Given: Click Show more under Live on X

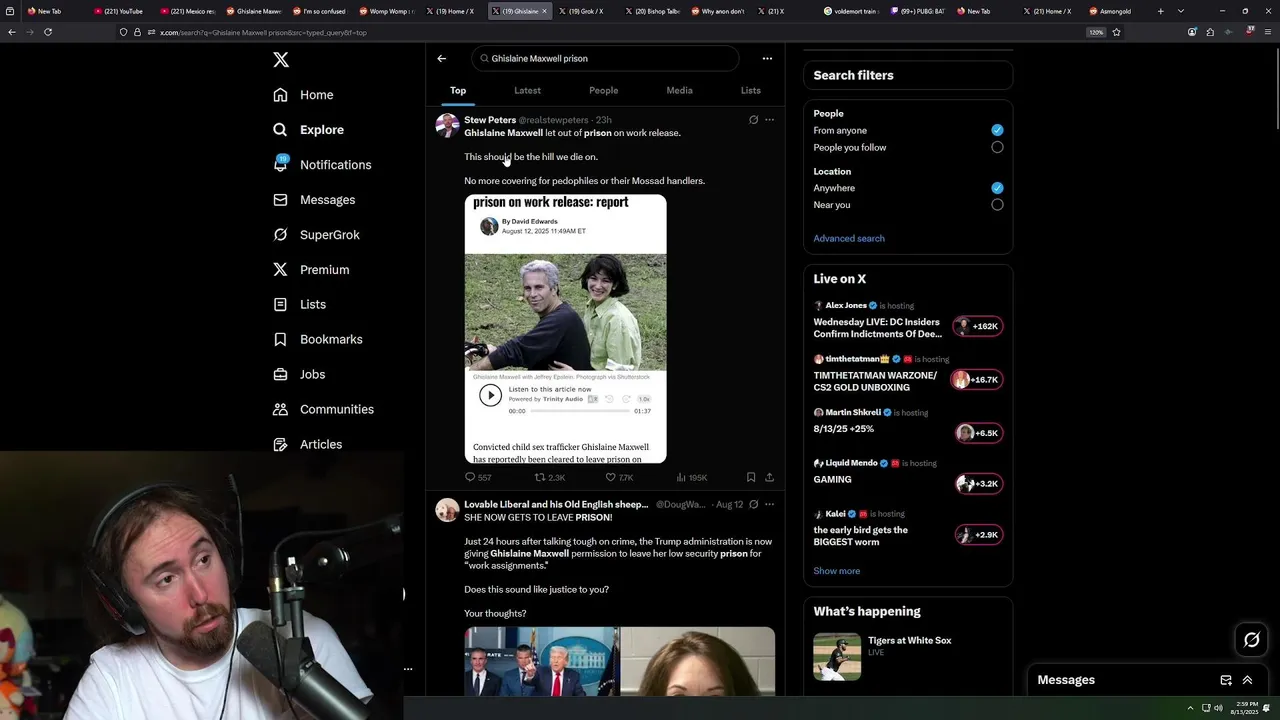Looking at the screenshot, I should point(836,571).
